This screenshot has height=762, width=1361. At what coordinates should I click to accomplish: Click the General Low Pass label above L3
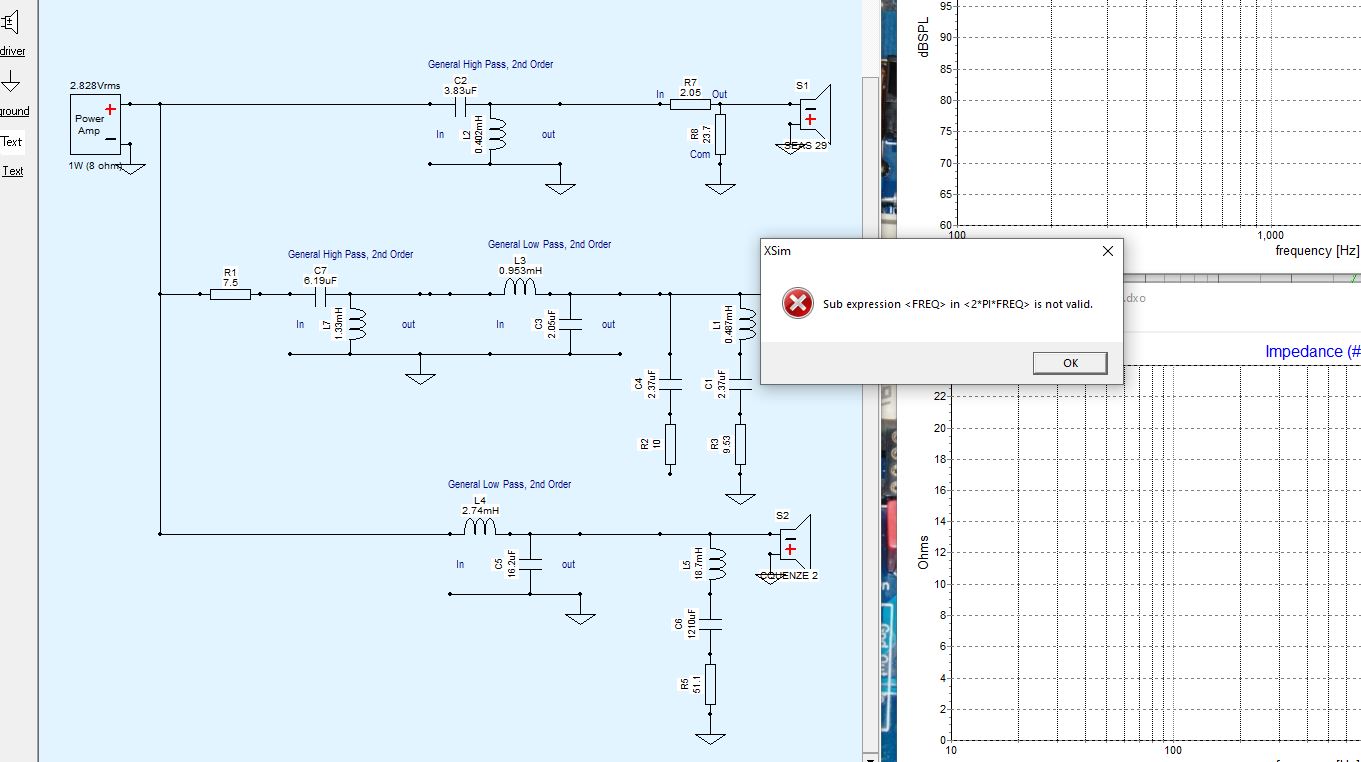tap(549, 244)
